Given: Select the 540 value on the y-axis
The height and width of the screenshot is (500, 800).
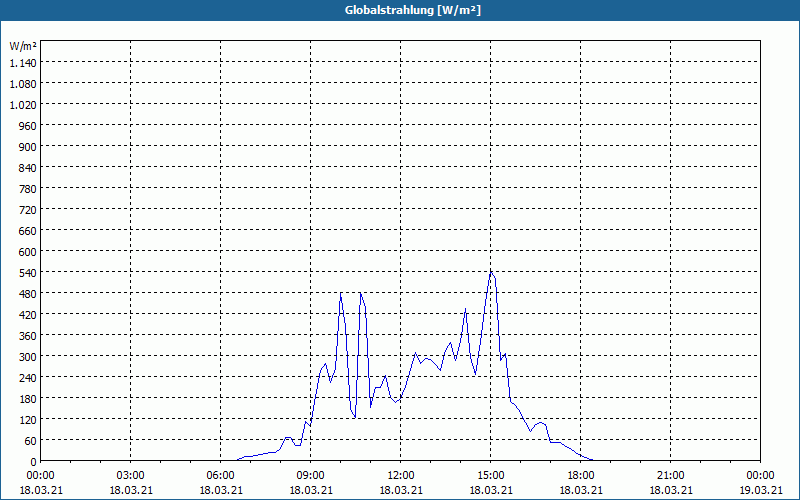Looking at the screenshot, I should [28, 273].
